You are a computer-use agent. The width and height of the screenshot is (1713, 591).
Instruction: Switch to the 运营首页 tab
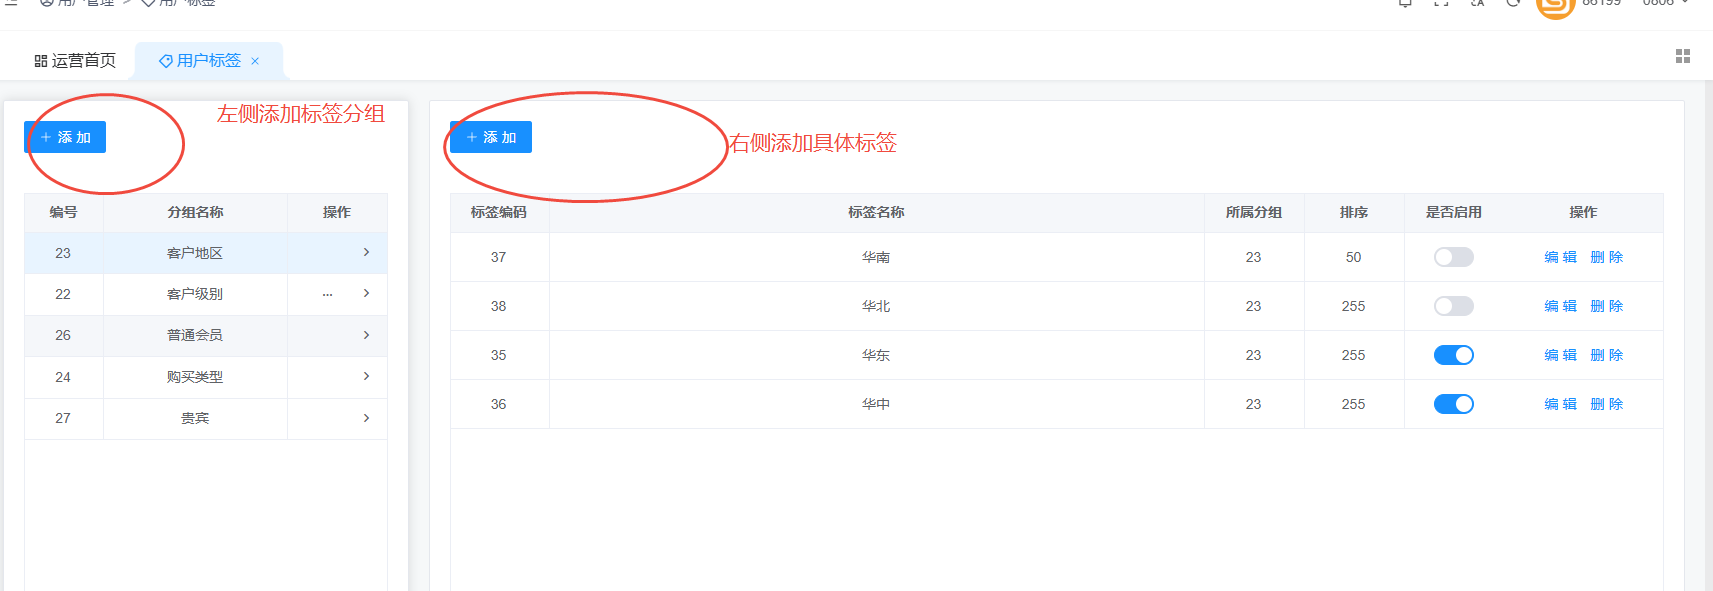coord(75,61)
